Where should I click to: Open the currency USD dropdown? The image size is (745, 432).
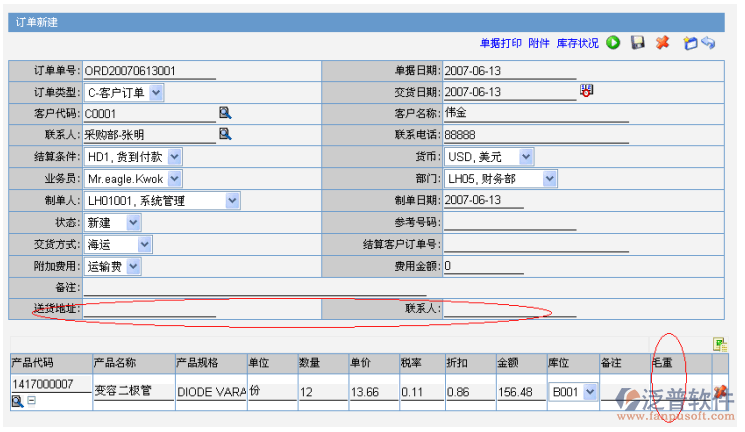click(525, 156)
